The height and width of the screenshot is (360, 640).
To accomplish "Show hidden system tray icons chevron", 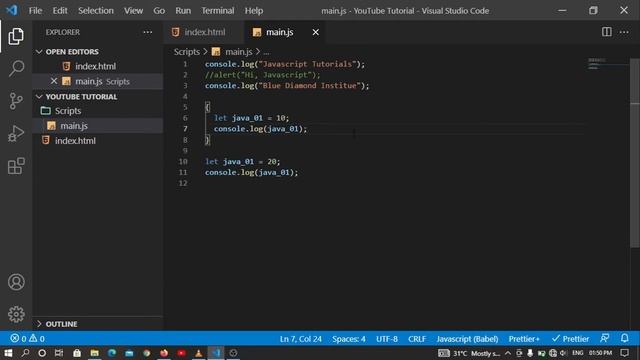I will [x=508, y=353].
